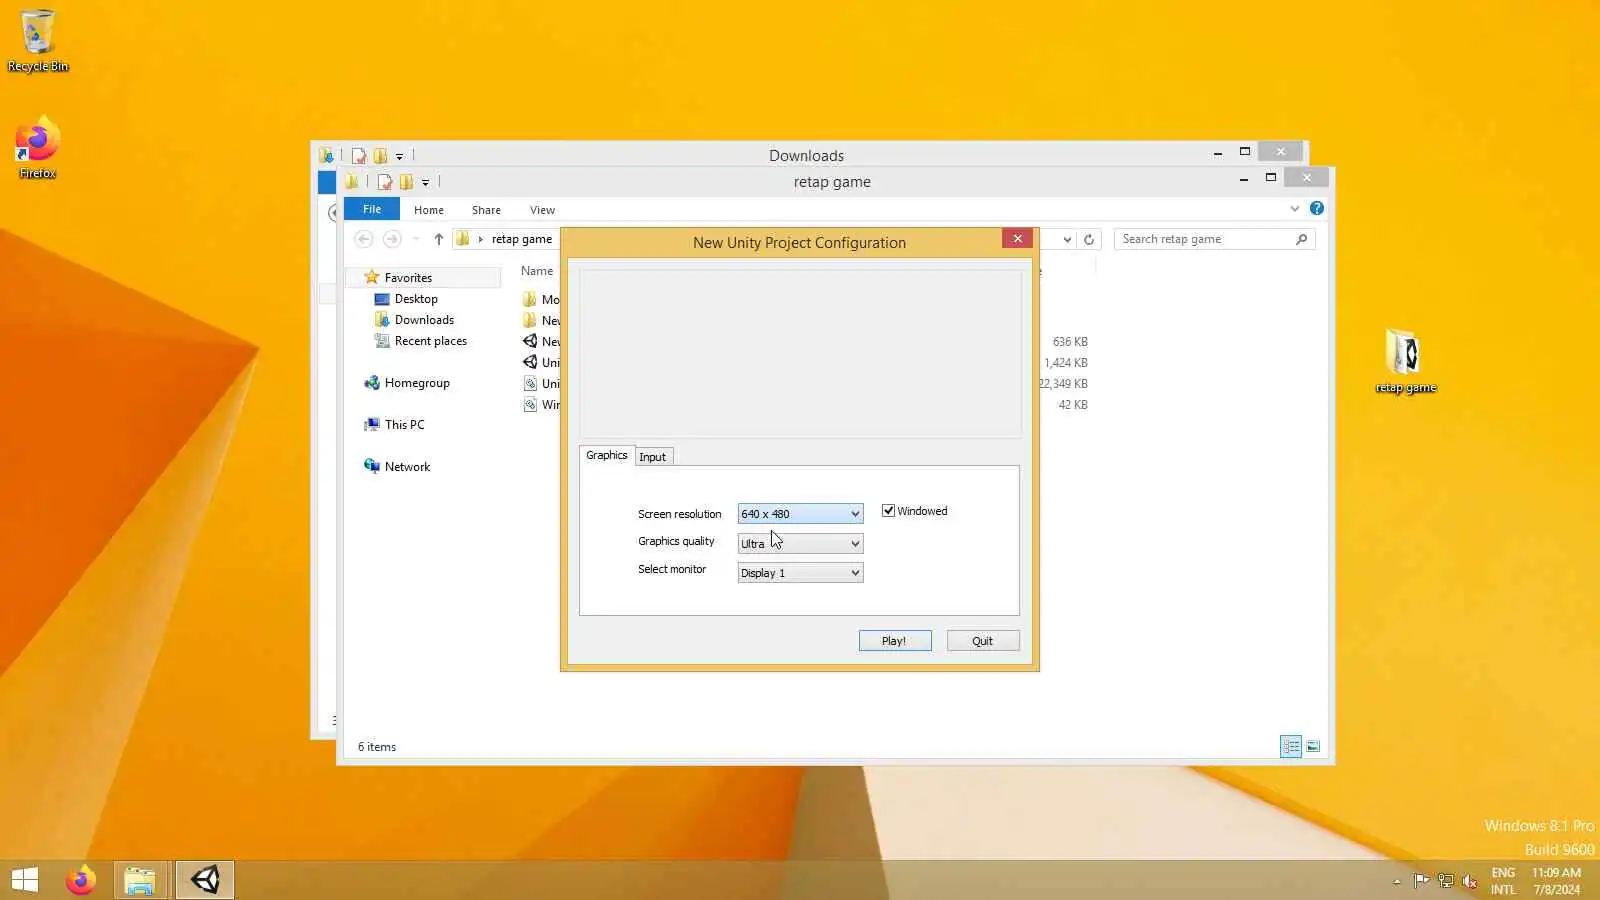Click the Forward navigation arrow in retap game
The width and height of the screenshot is (1600, 900).
pyautogui.click(x=392, y=239)
